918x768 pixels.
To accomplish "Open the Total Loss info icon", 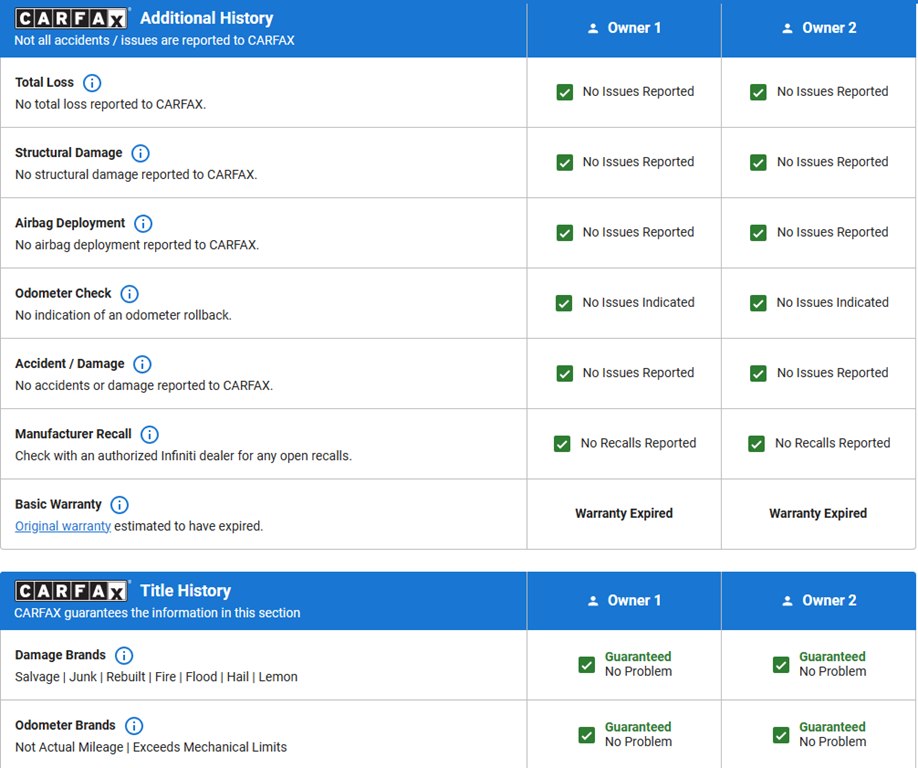I will coord(92,83).
